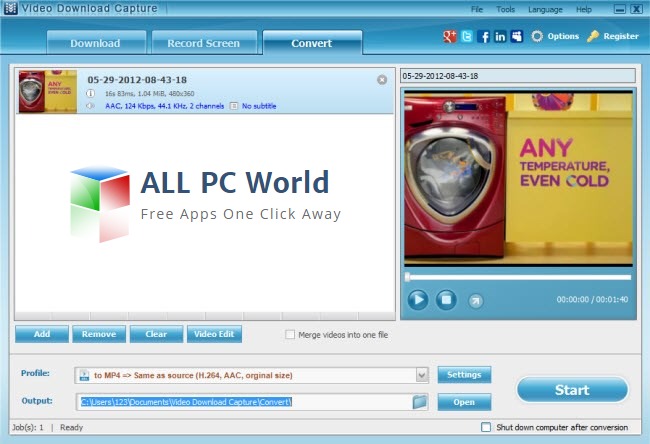Stop the preview playback

tap(446, 299)
